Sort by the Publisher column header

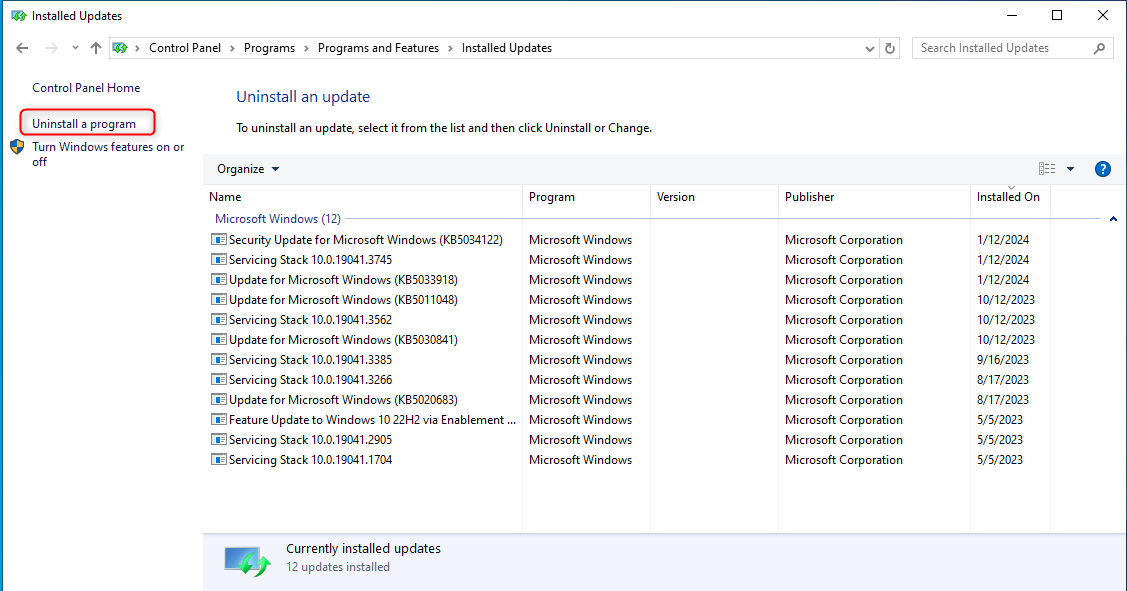[874, 197]
